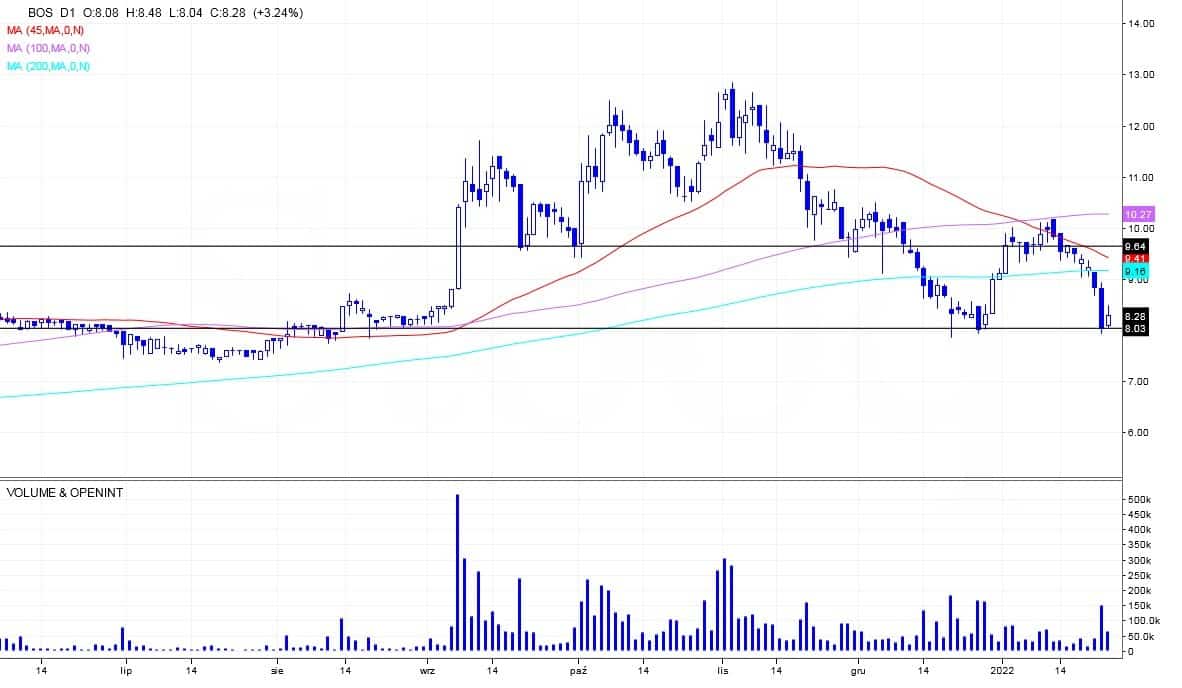Click the cyan 9.16 price tag

coord(1135,271)
